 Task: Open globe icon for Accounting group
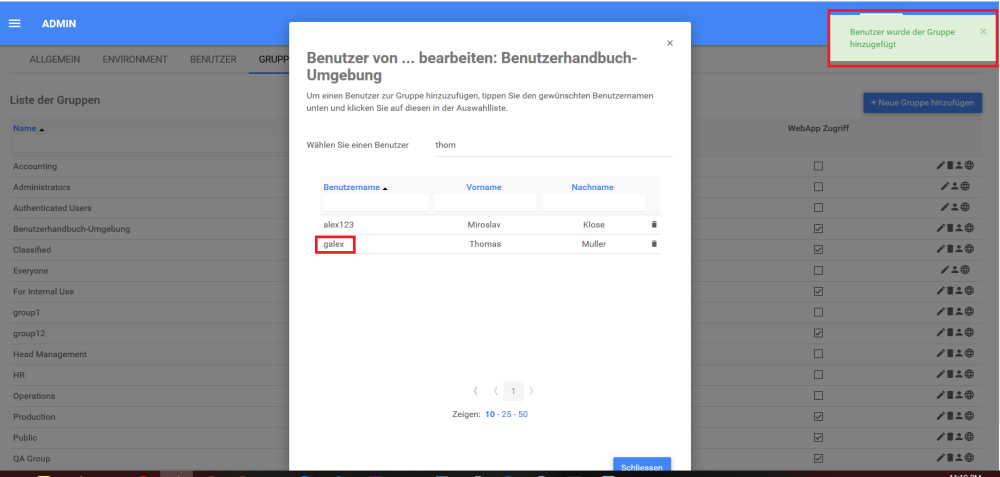(x=969, y=166)
